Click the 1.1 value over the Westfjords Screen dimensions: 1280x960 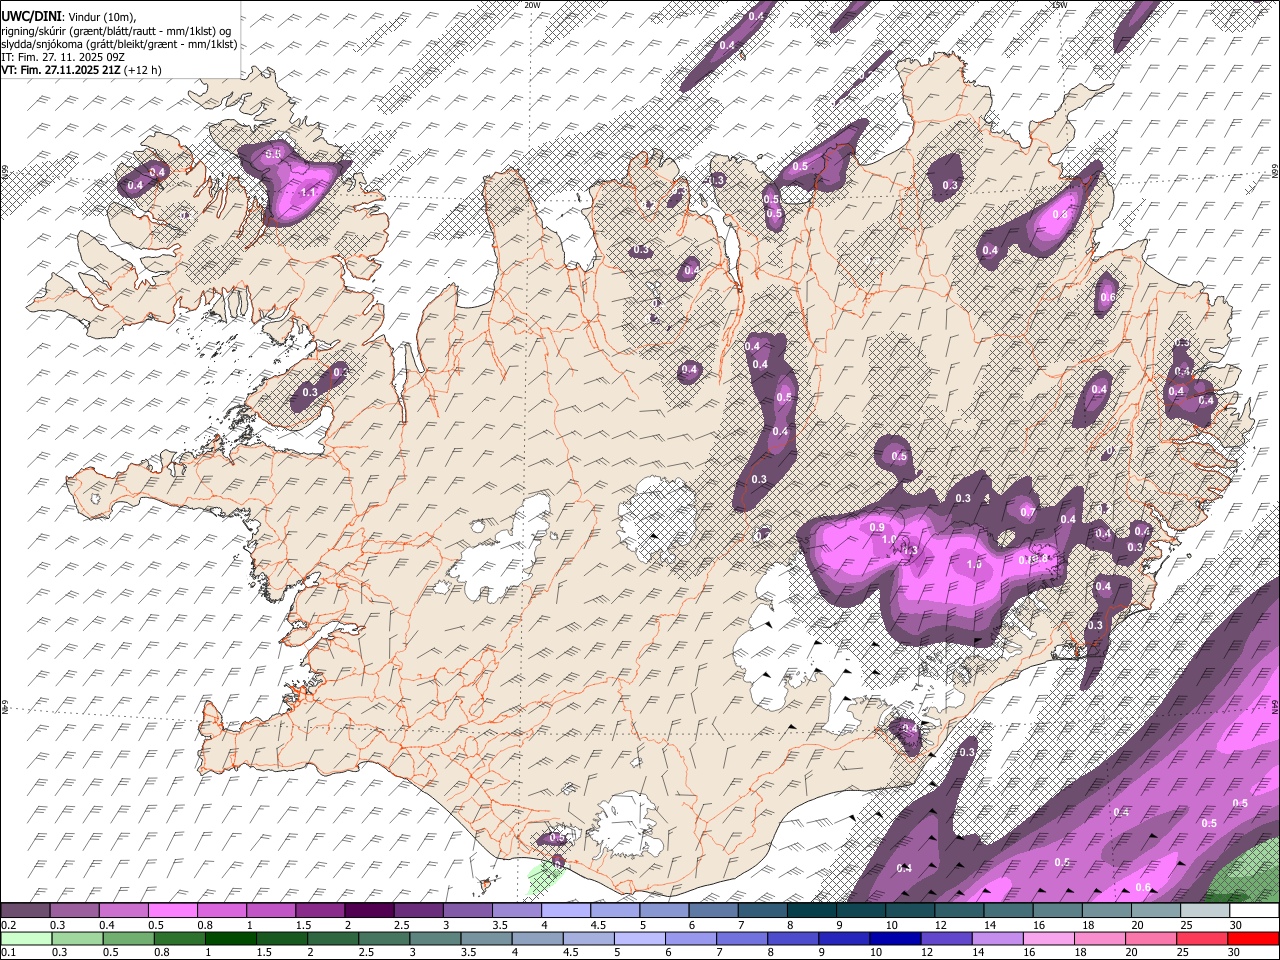coord(308,193)
